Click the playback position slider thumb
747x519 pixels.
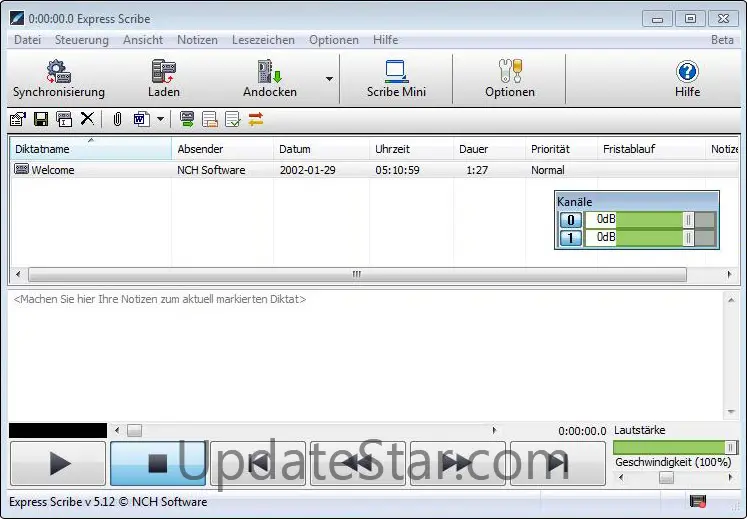[134, 430]
